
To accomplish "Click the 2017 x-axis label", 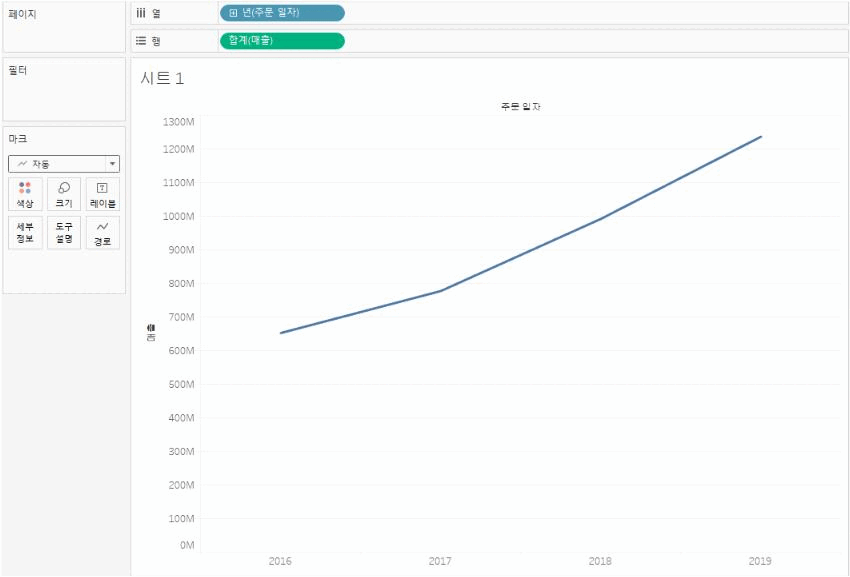I will (x=440, y=561).
